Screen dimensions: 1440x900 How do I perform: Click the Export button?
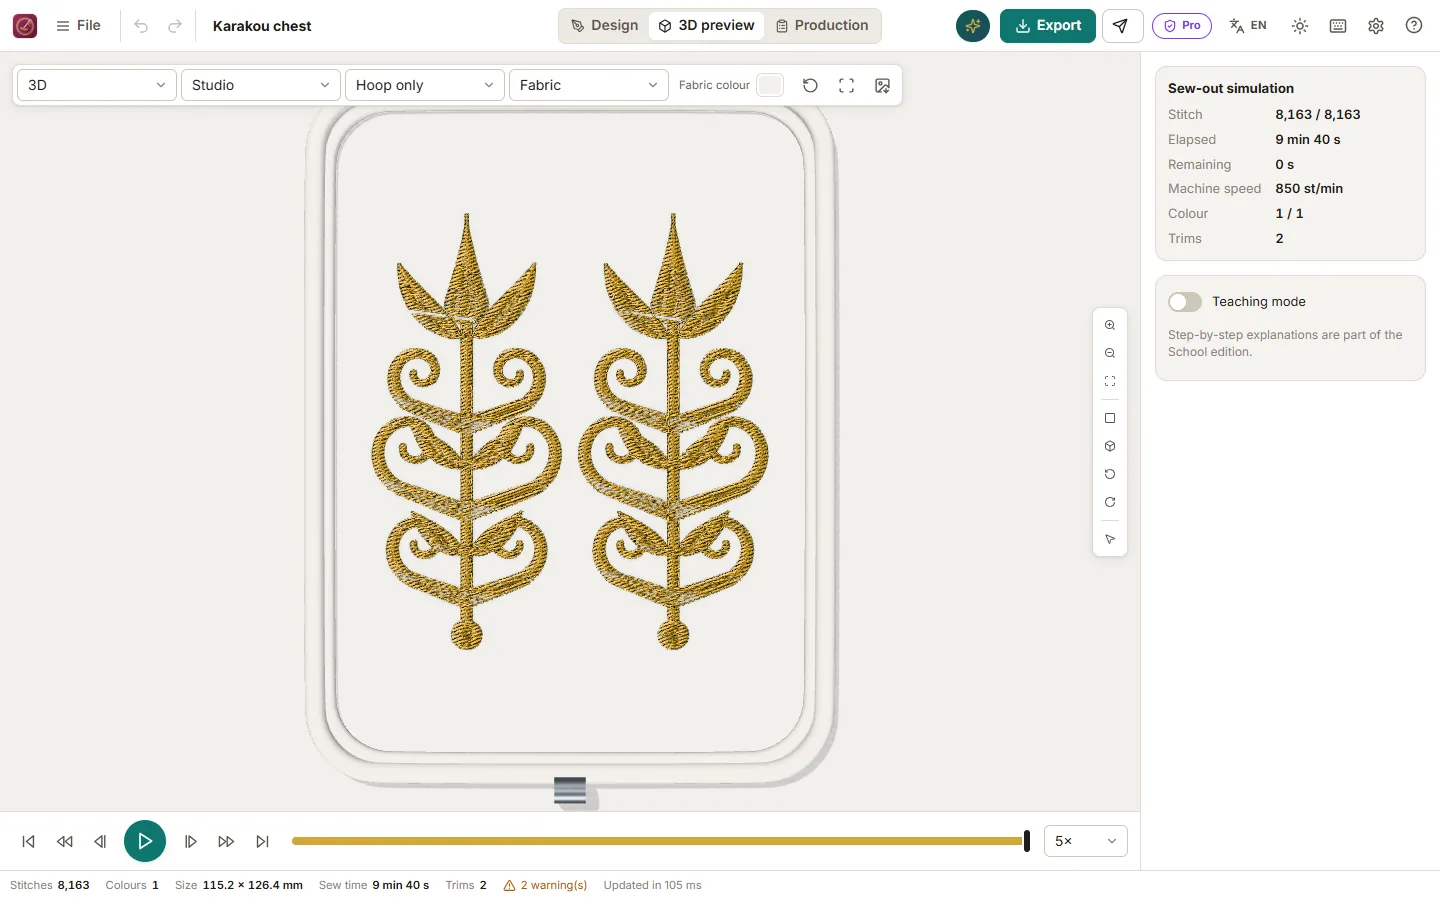click(x=1048, y=26)
